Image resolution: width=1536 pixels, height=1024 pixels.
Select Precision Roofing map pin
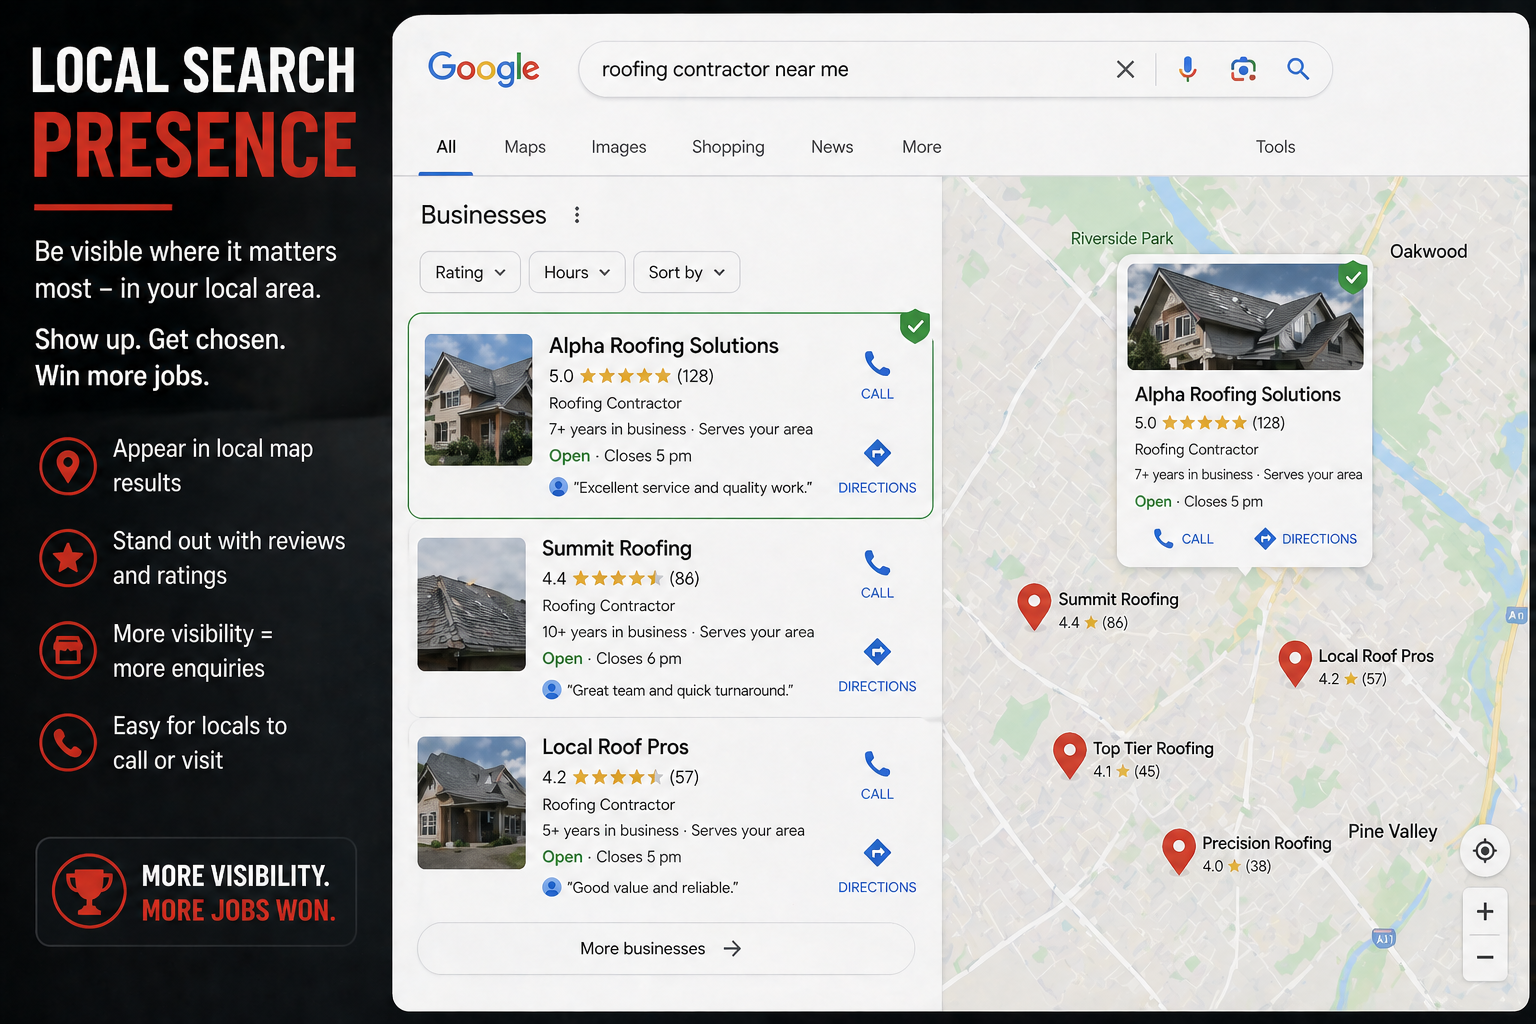point(1179,850)
